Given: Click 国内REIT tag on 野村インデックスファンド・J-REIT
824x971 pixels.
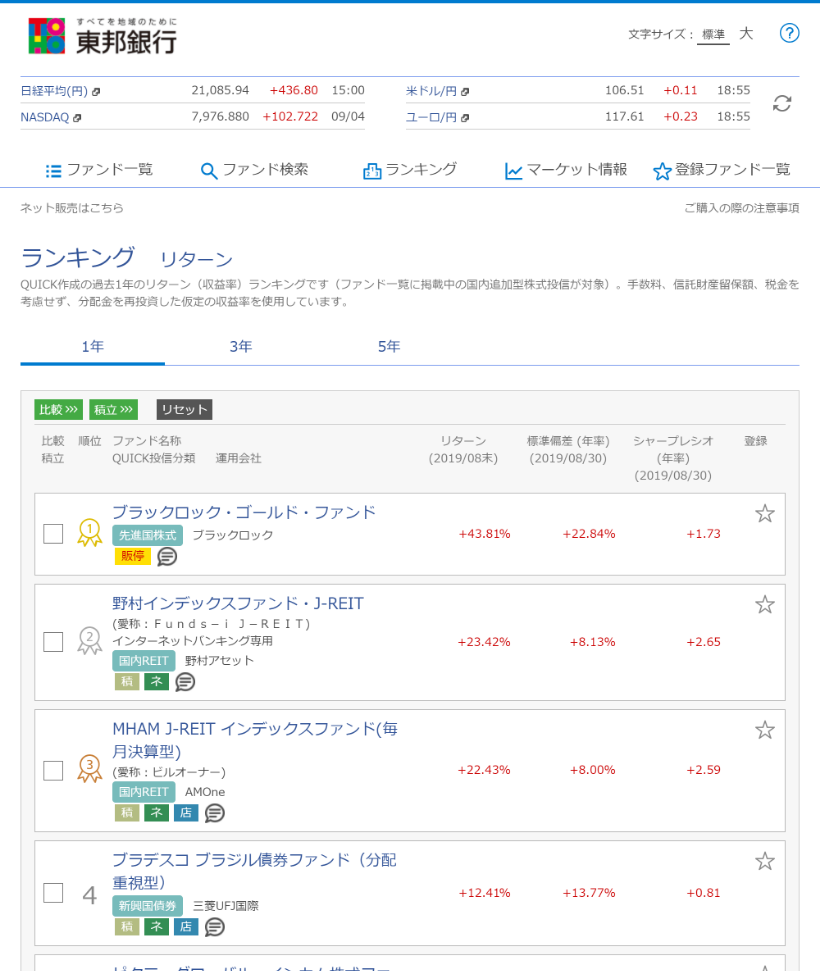Looking at the screenshot, I should (x=144, y=661).
